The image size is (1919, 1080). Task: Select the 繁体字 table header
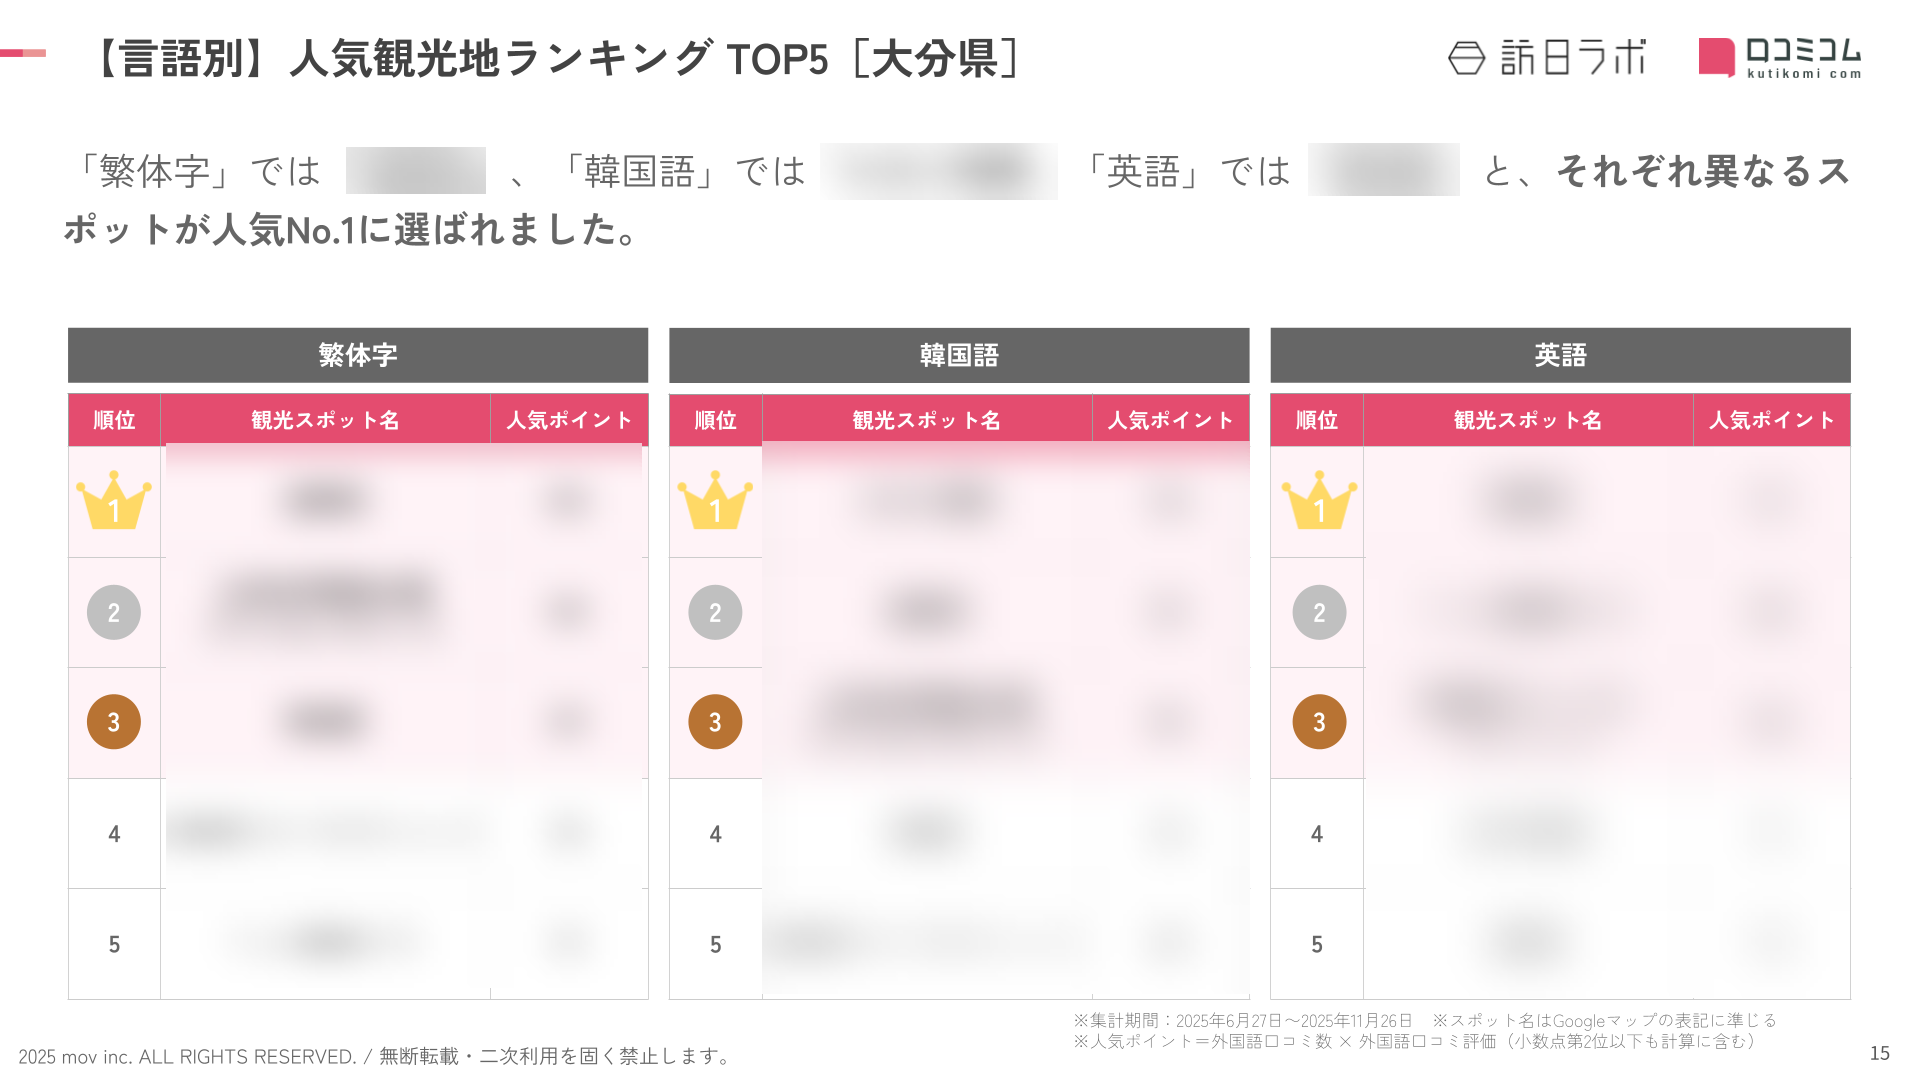(x=358, y=355)
